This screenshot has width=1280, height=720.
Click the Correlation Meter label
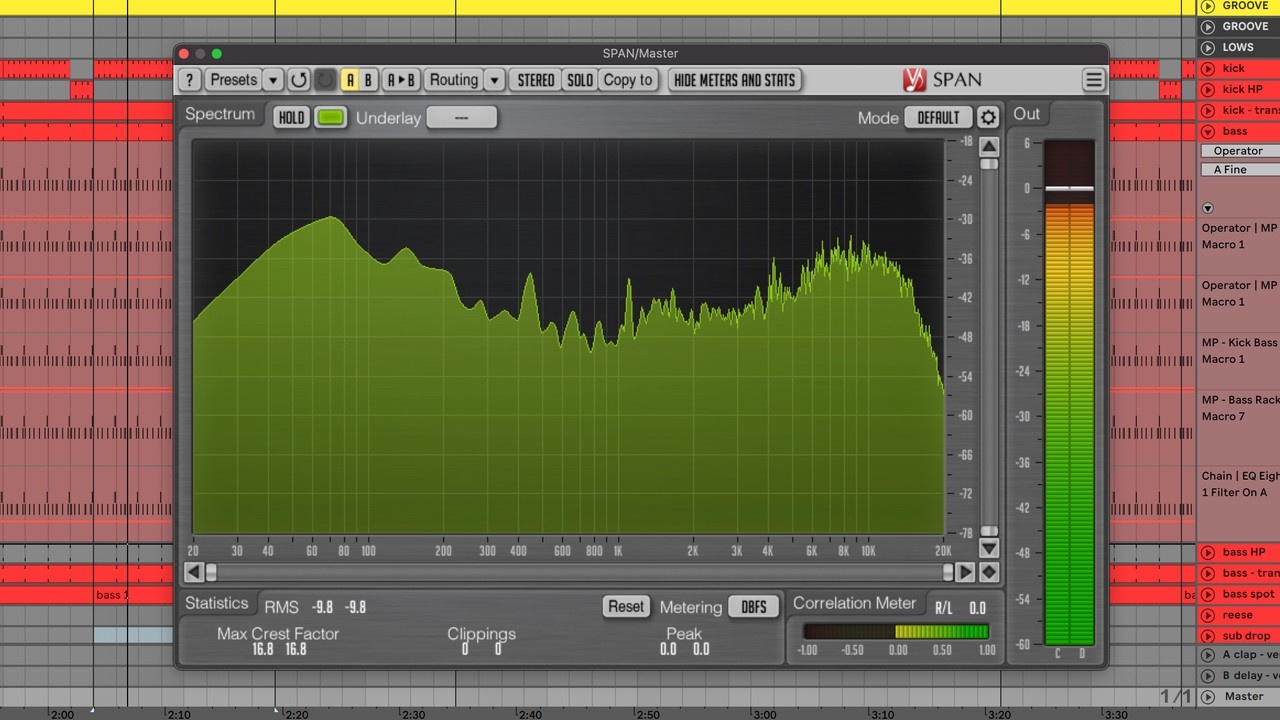(x=854, y=603)
